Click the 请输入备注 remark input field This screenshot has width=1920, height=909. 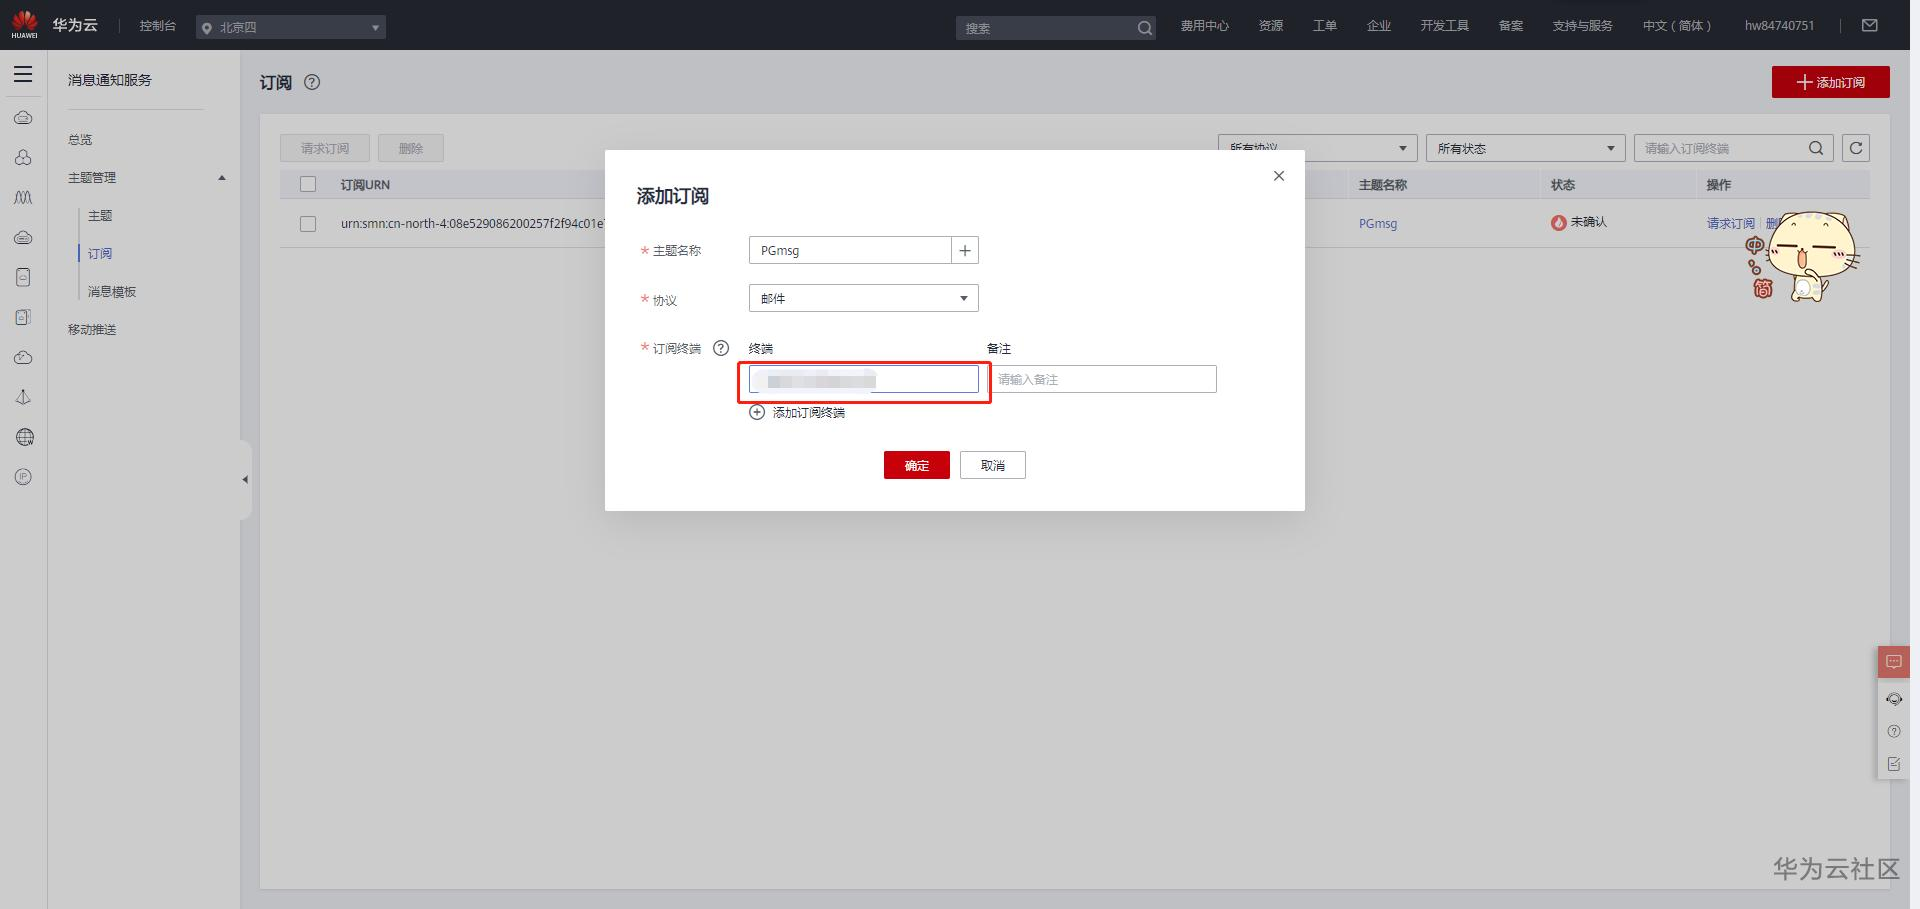coord(1102,379)
